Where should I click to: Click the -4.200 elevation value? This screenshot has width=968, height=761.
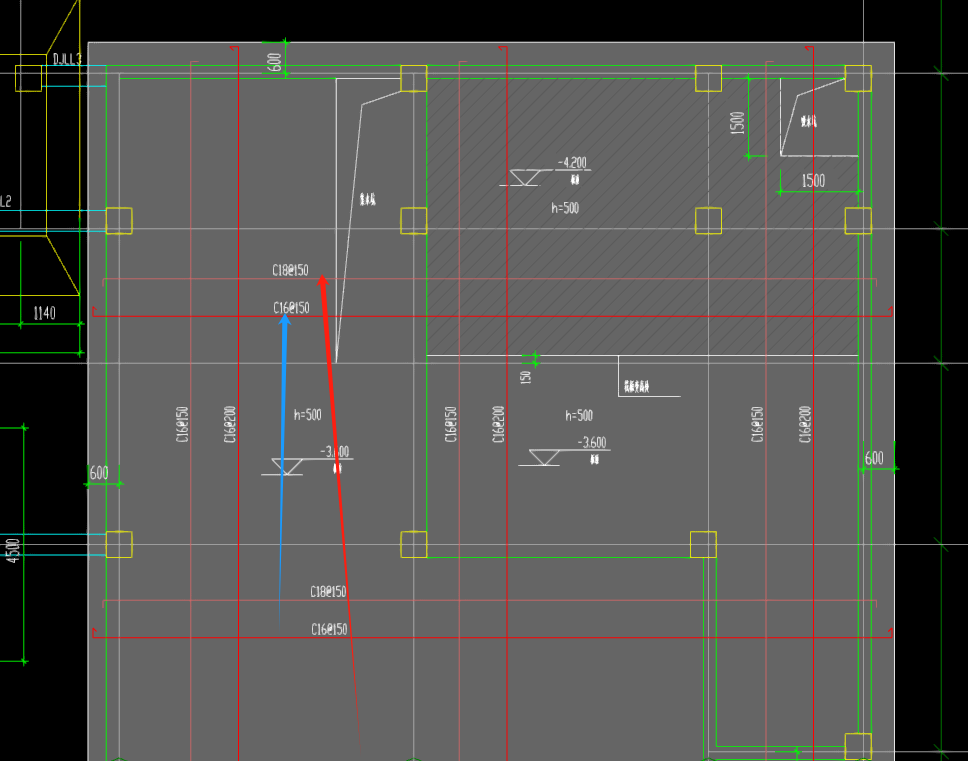[x=572, y=163]
